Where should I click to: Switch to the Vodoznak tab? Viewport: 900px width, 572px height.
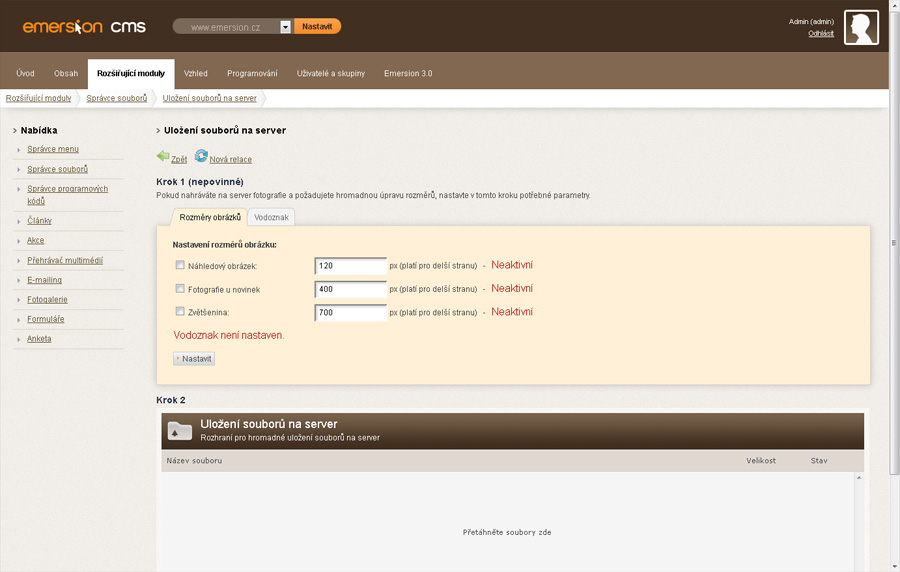[271, 217]
